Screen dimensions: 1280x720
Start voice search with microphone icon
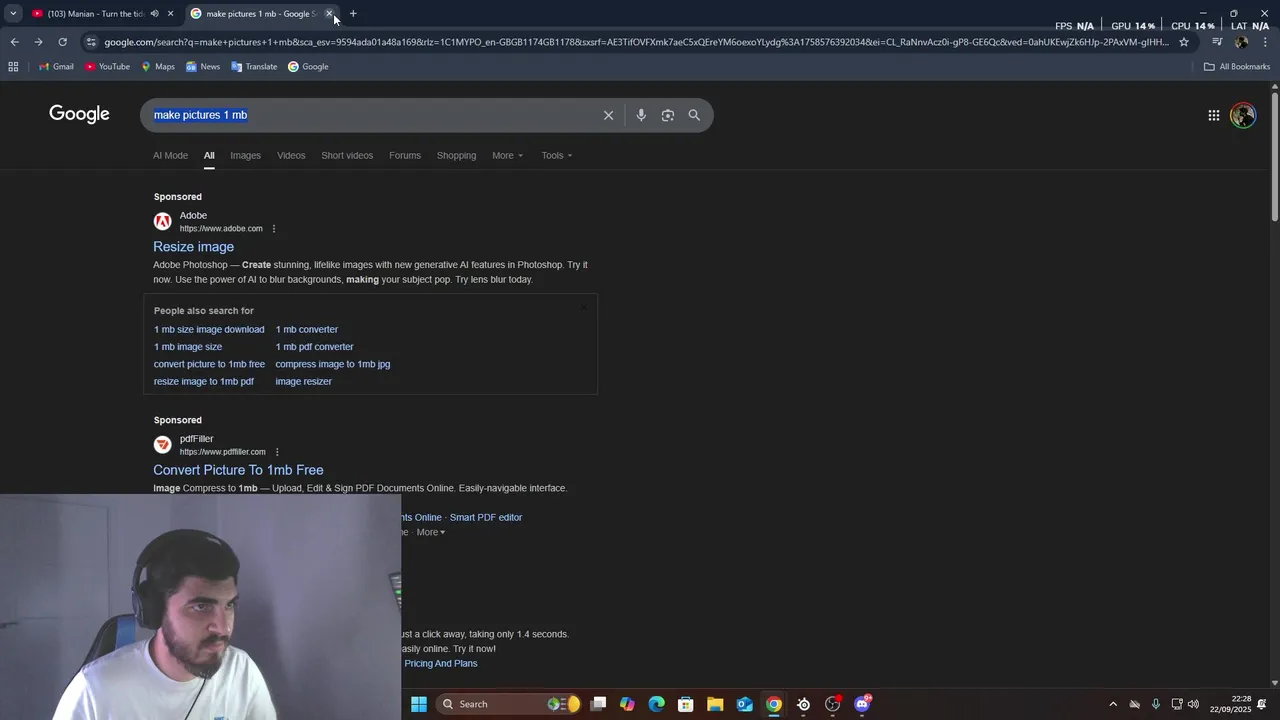coord(641,115)
